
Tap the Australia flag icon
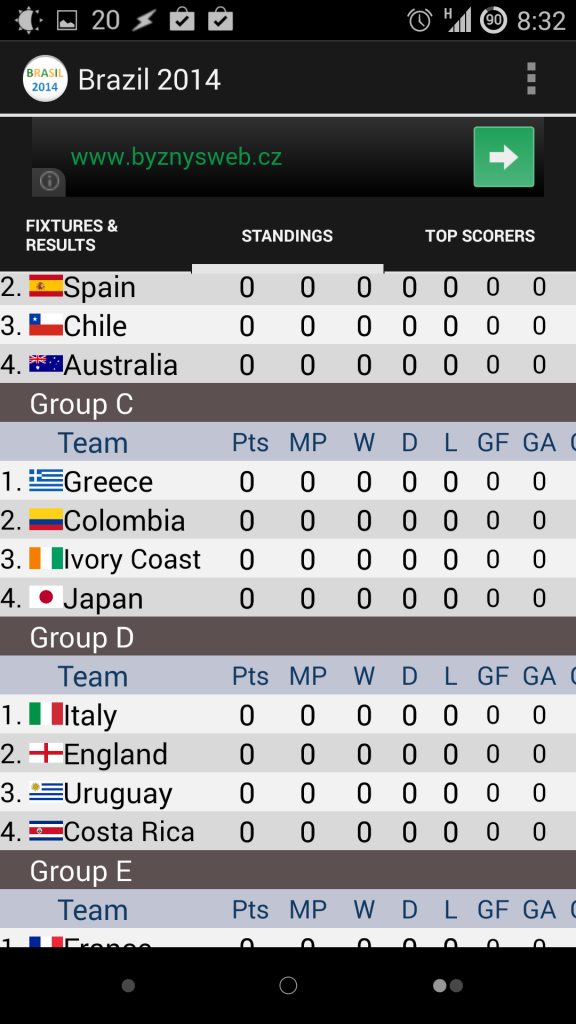46,364
